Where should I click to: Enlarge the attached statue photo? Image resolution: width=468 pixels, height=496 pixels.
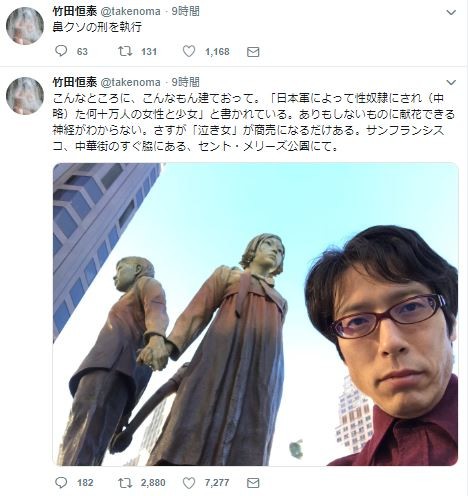(256, 314)
